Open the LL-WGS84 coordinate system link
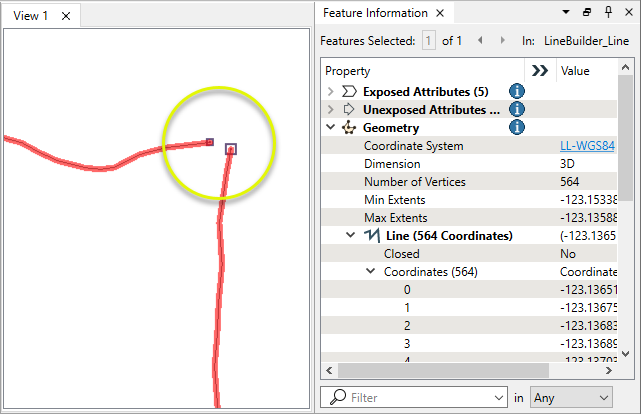The image size is (641, 414). pos(587,146)
